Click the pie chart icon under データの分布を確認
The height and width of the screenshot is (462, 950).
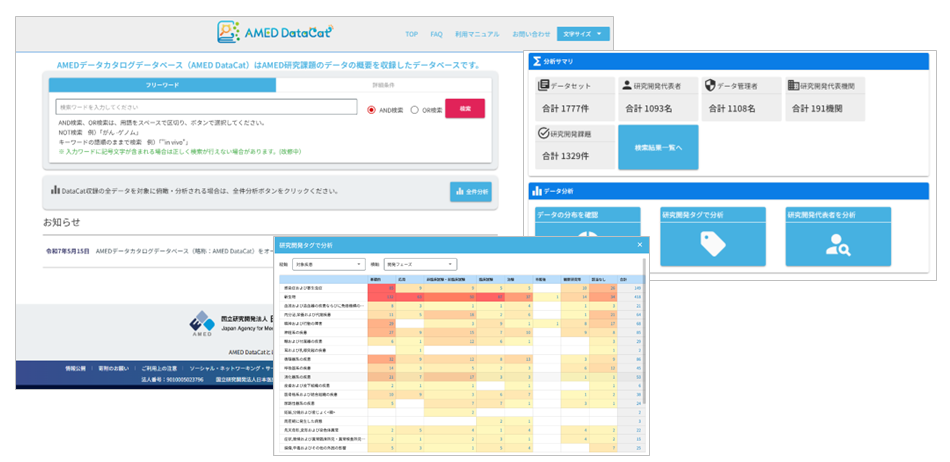tap(587, 236)
